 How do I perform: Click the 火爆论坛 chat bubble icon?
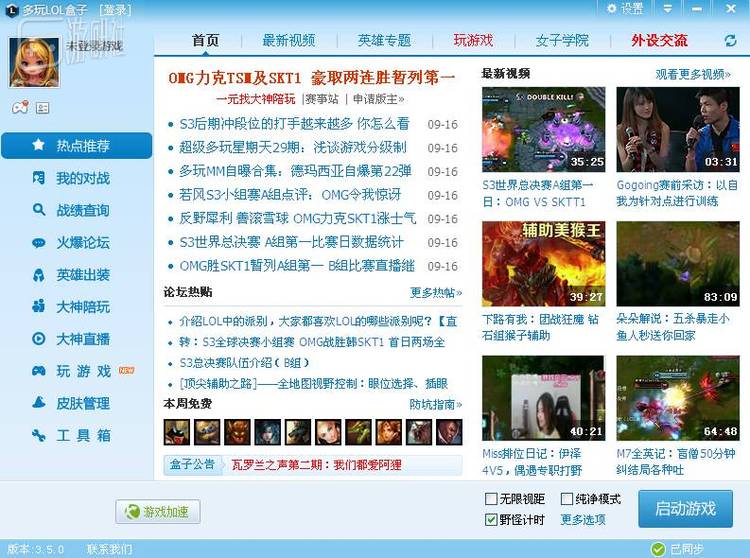pos(38,243)
